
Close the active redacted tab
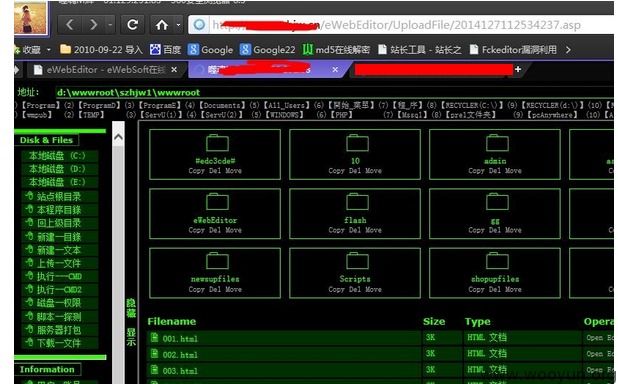(x=335, y=70)
